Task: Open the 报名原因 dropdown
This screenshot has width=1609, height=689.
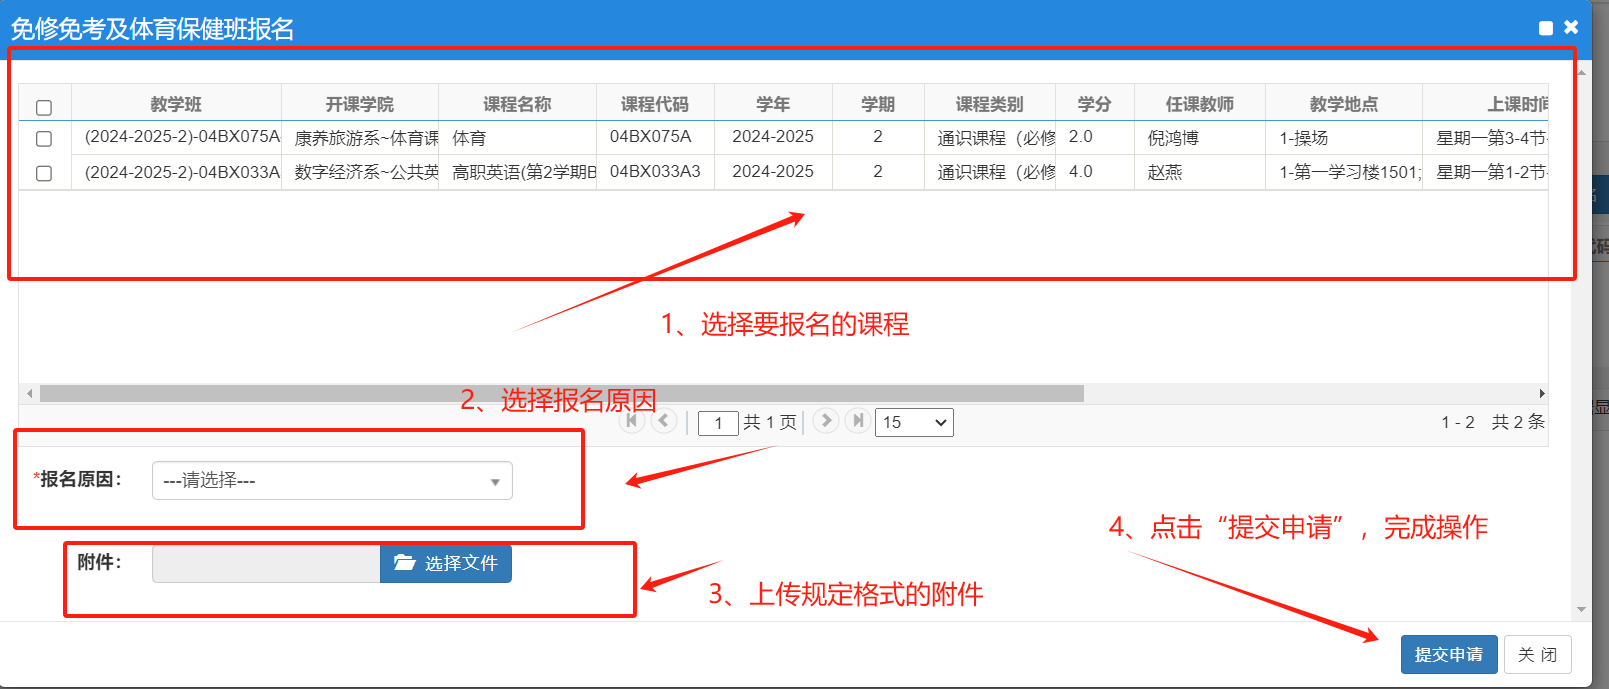Action: coord(332,481)
